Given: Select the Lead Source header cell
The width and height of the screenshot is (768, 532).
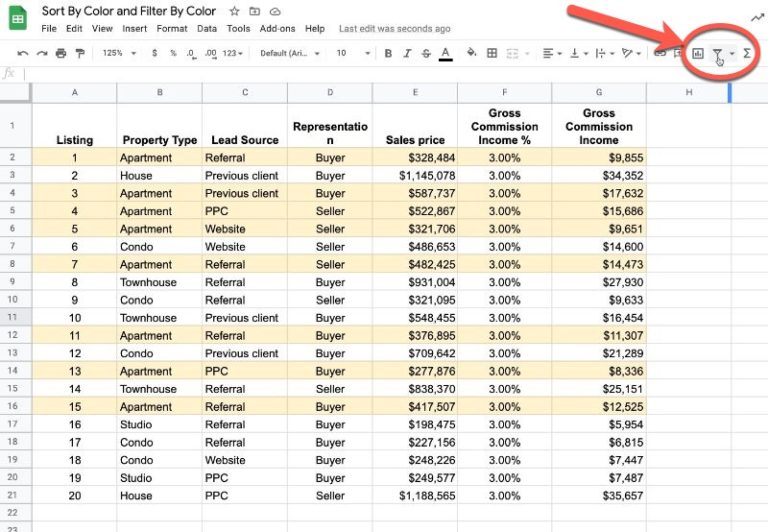Looking at the screenshot, I should tap(244, 125).
